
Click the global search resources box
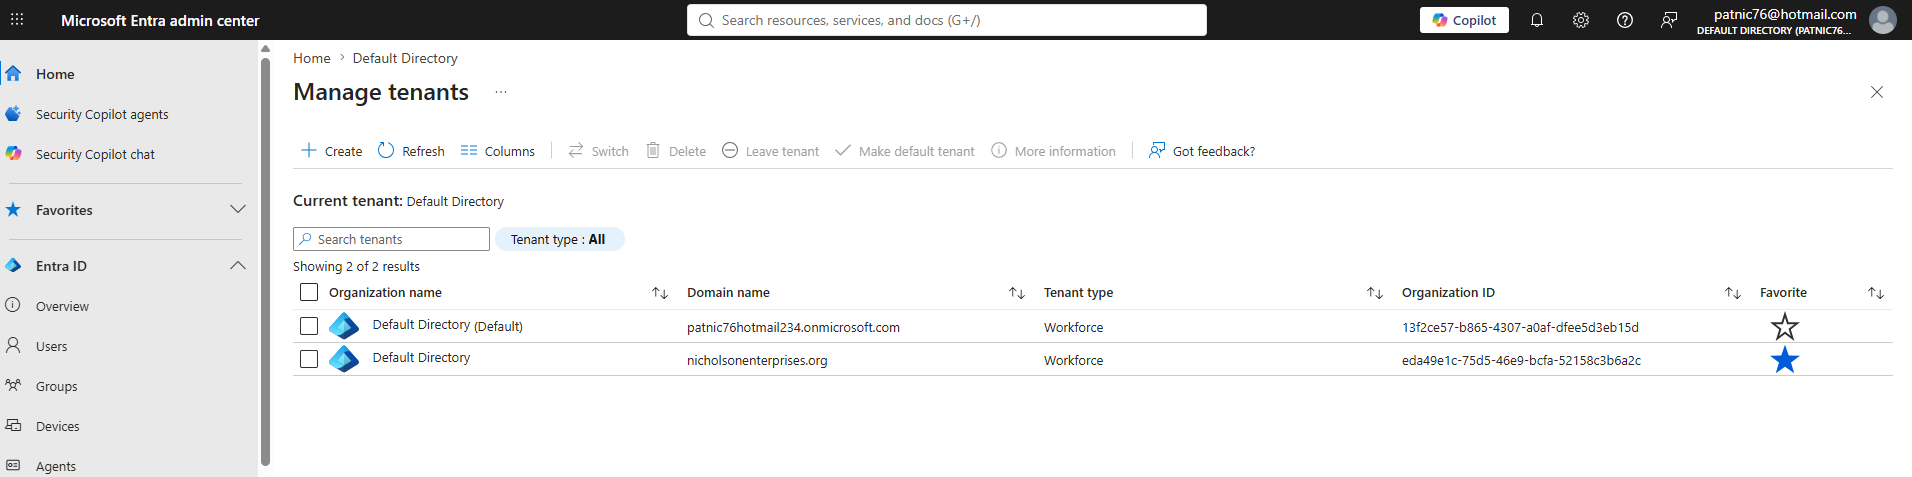[x=947, y=20]
